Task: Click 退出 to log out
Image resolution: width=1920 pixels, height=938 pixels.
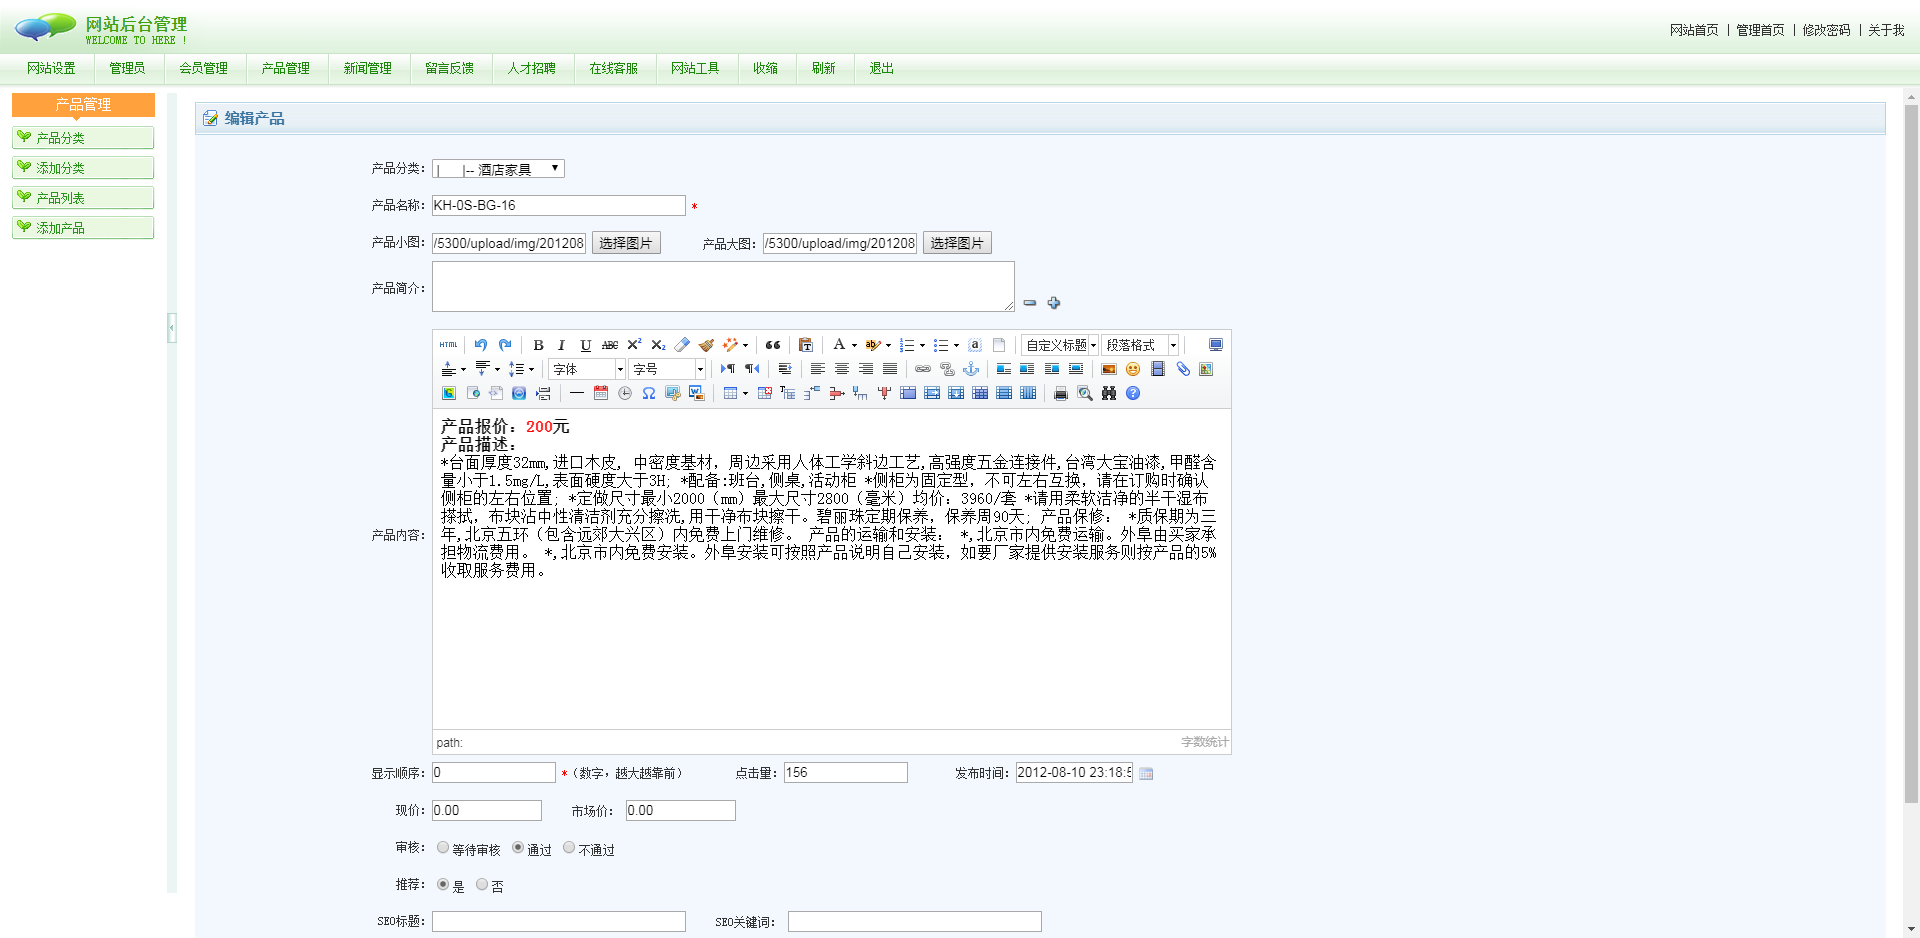Action: [881, 68]
